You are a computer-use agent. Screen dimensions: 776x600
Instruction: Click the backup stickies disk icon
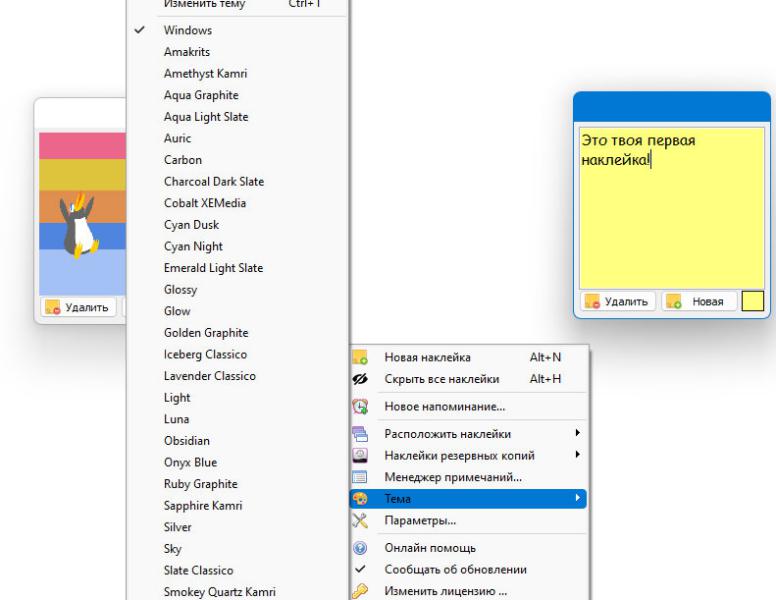(x=360, y=455)
